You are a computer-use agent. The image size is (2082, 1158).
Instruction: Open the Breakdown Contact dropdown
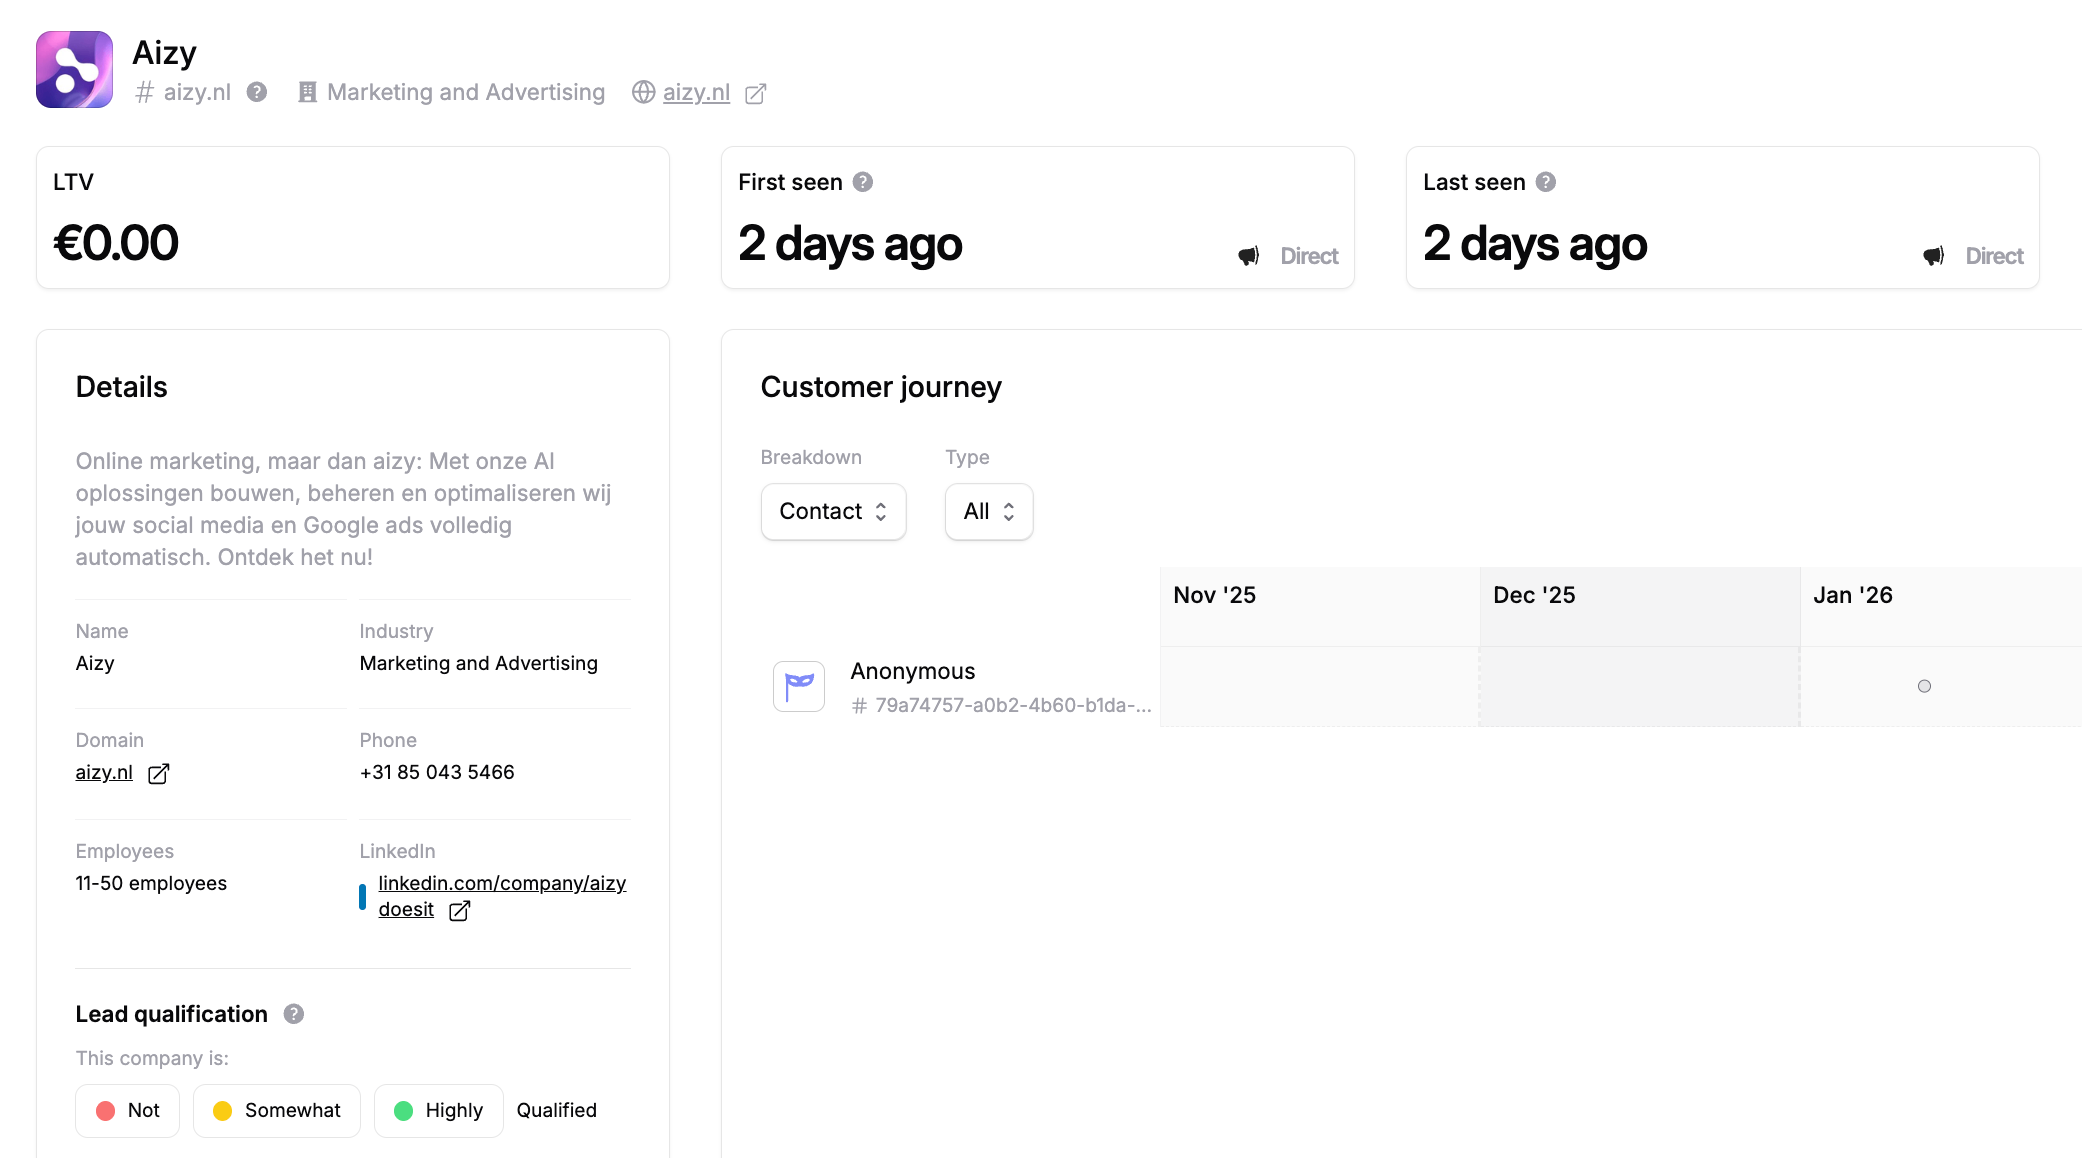coord(833,511)
